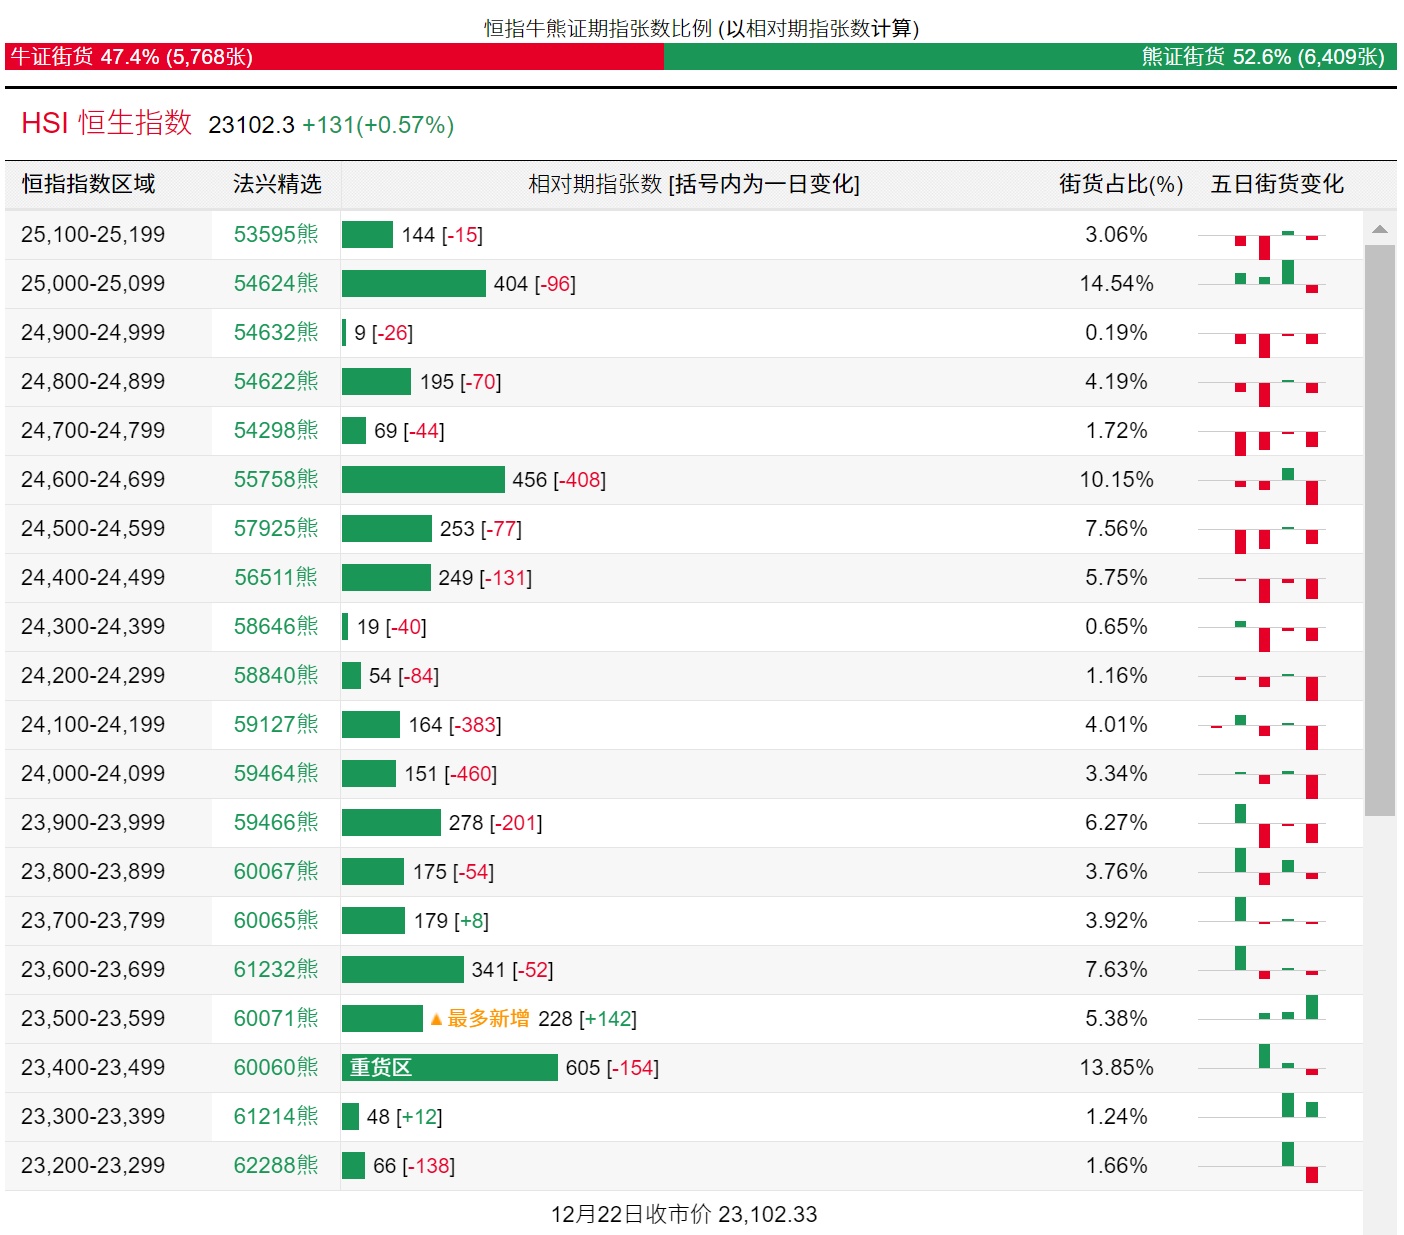1404x1235 pixels.
Task: Click the 10.15% share value
Action: (1117, 480)
